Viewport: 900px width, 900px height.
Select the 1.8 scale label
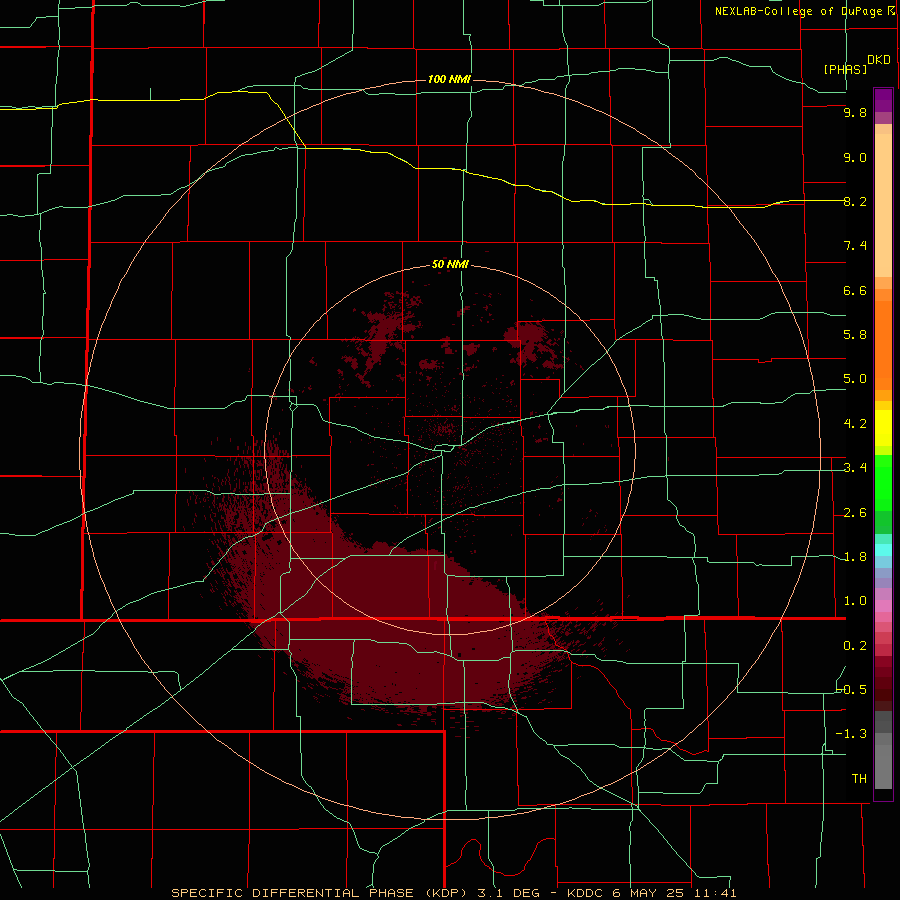(855, 557)
